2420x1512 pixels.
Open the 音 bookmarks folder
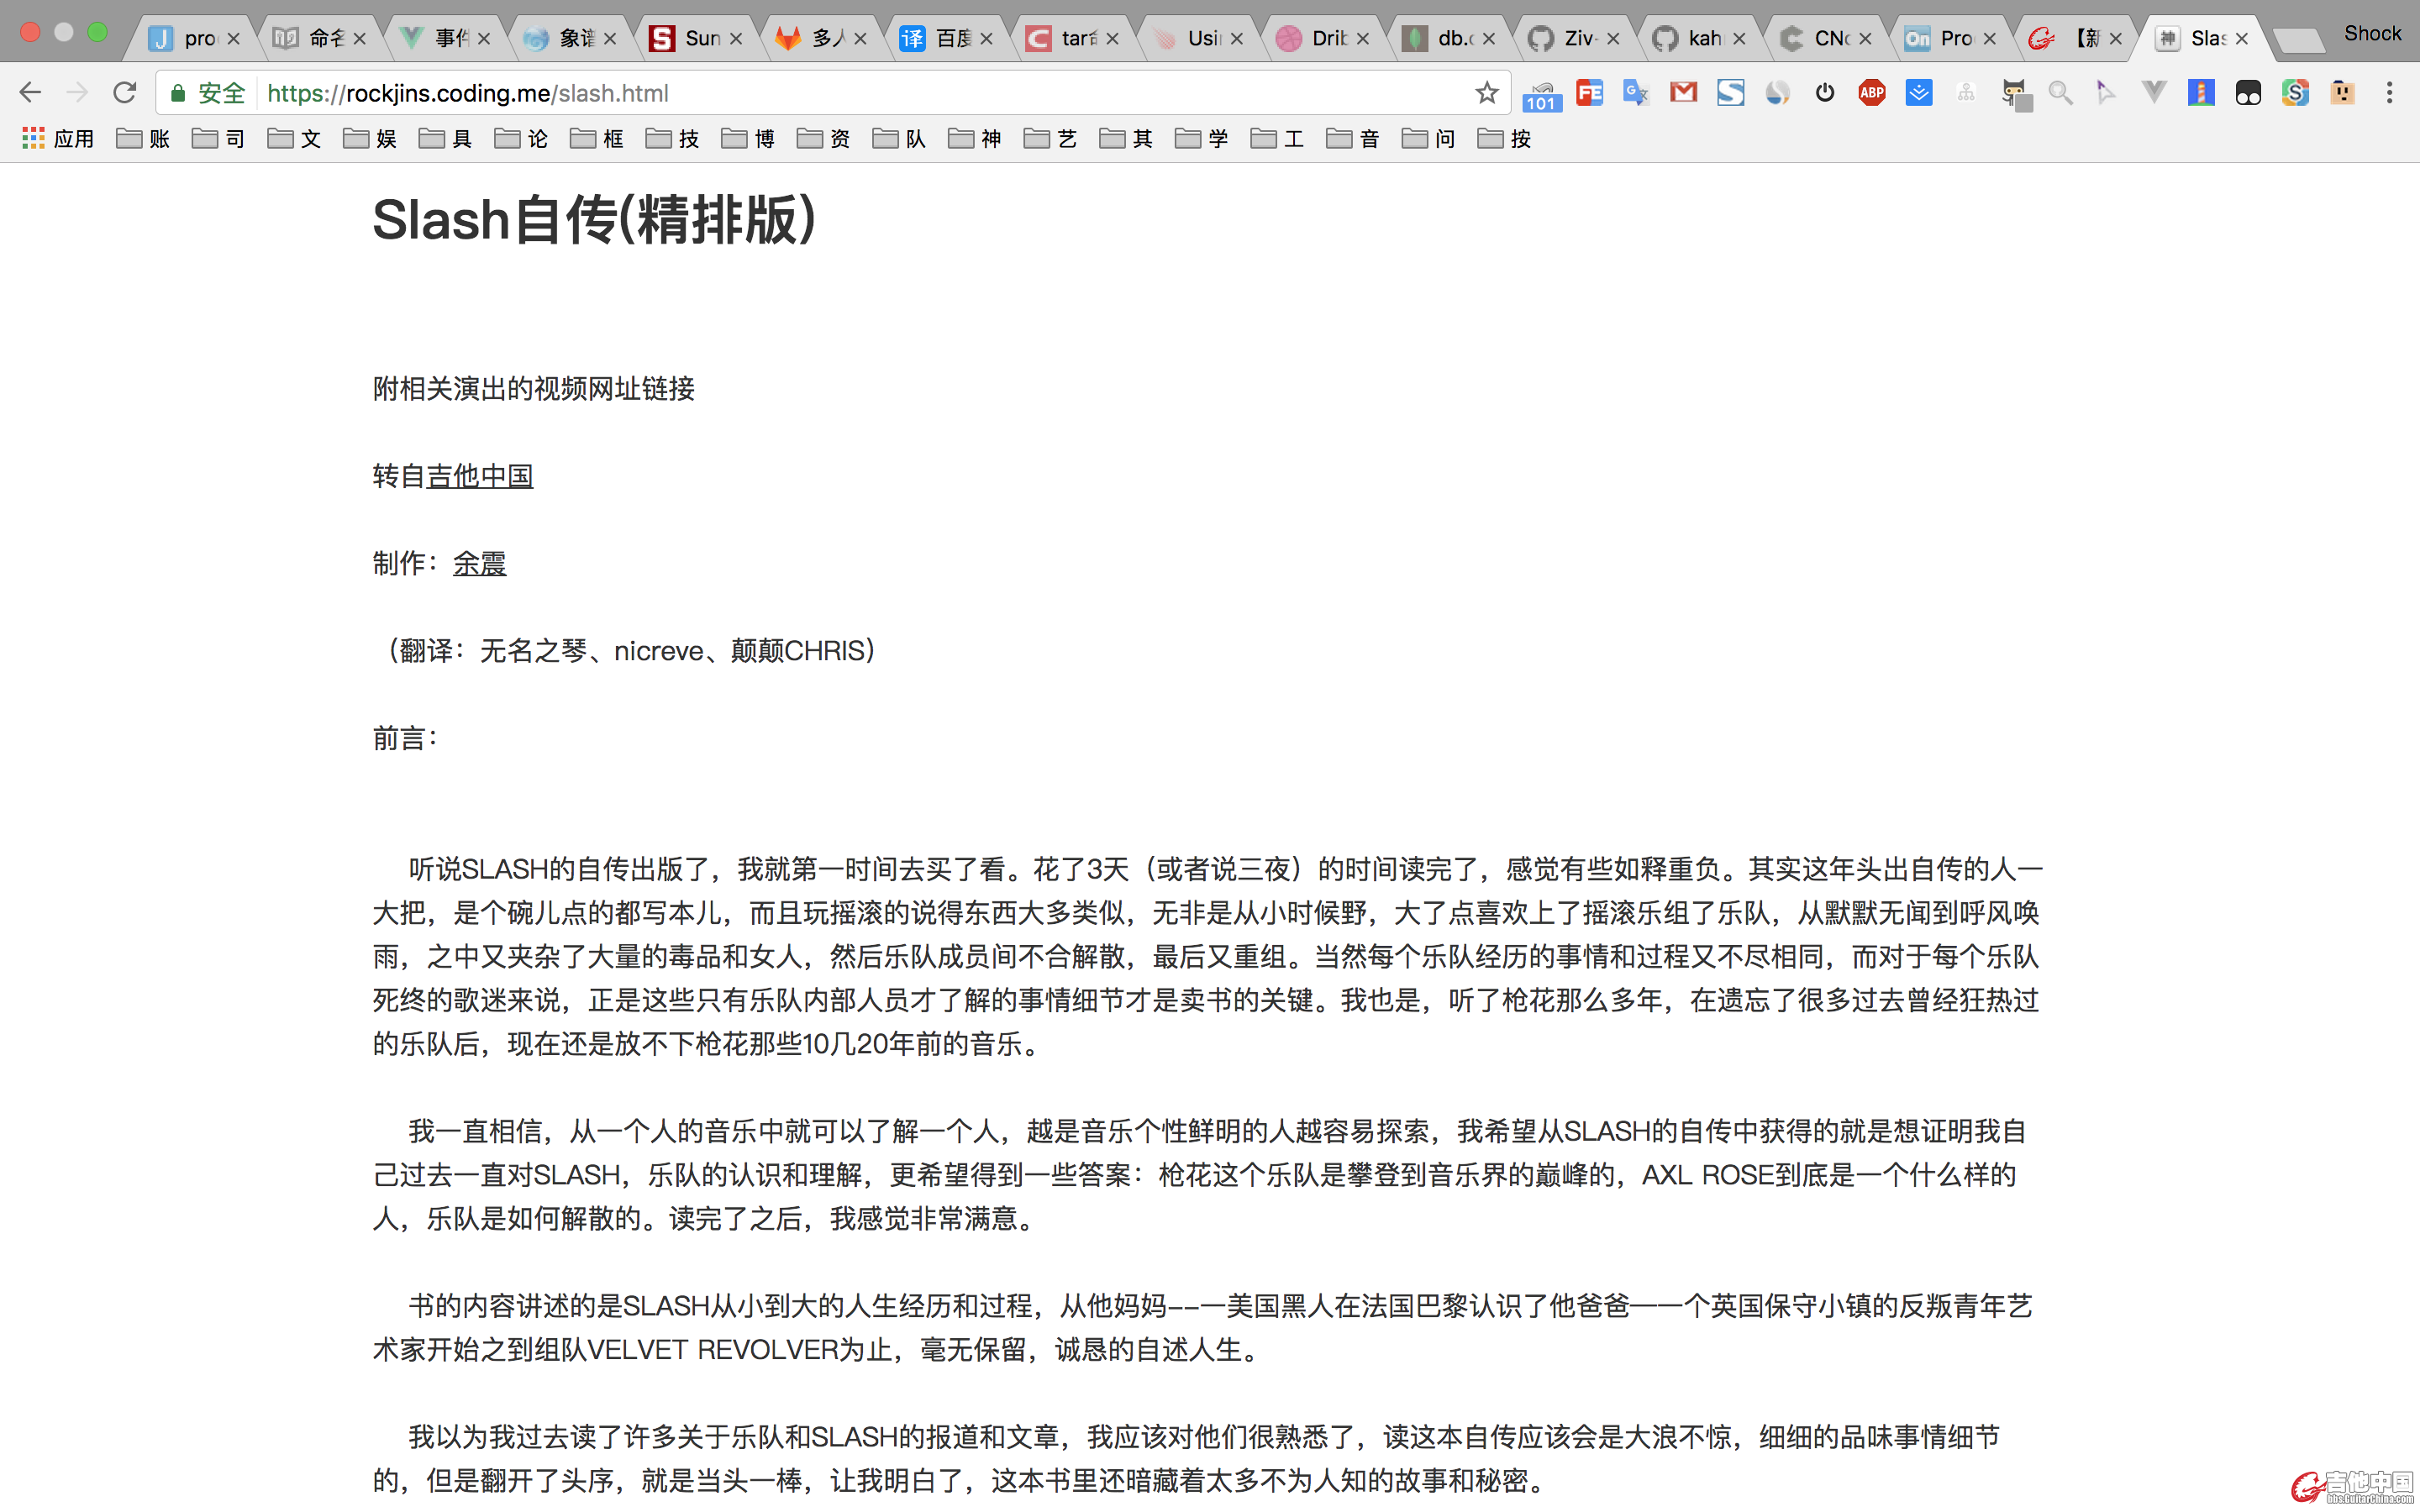1354,139
